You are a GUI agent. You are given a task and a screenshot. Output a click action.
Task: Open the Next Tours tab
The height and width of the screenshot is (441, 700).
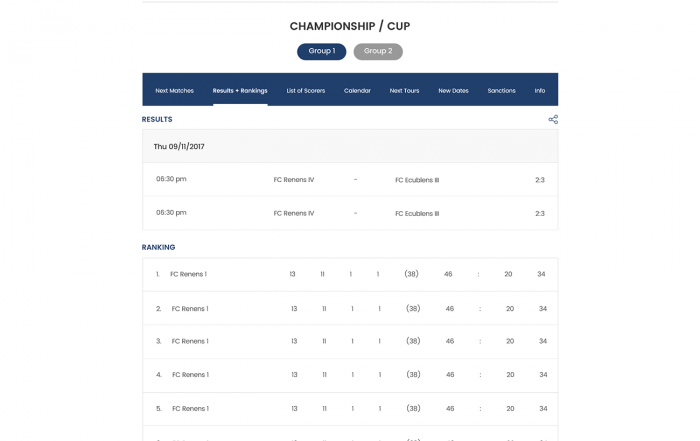click(x=404, y=91)
